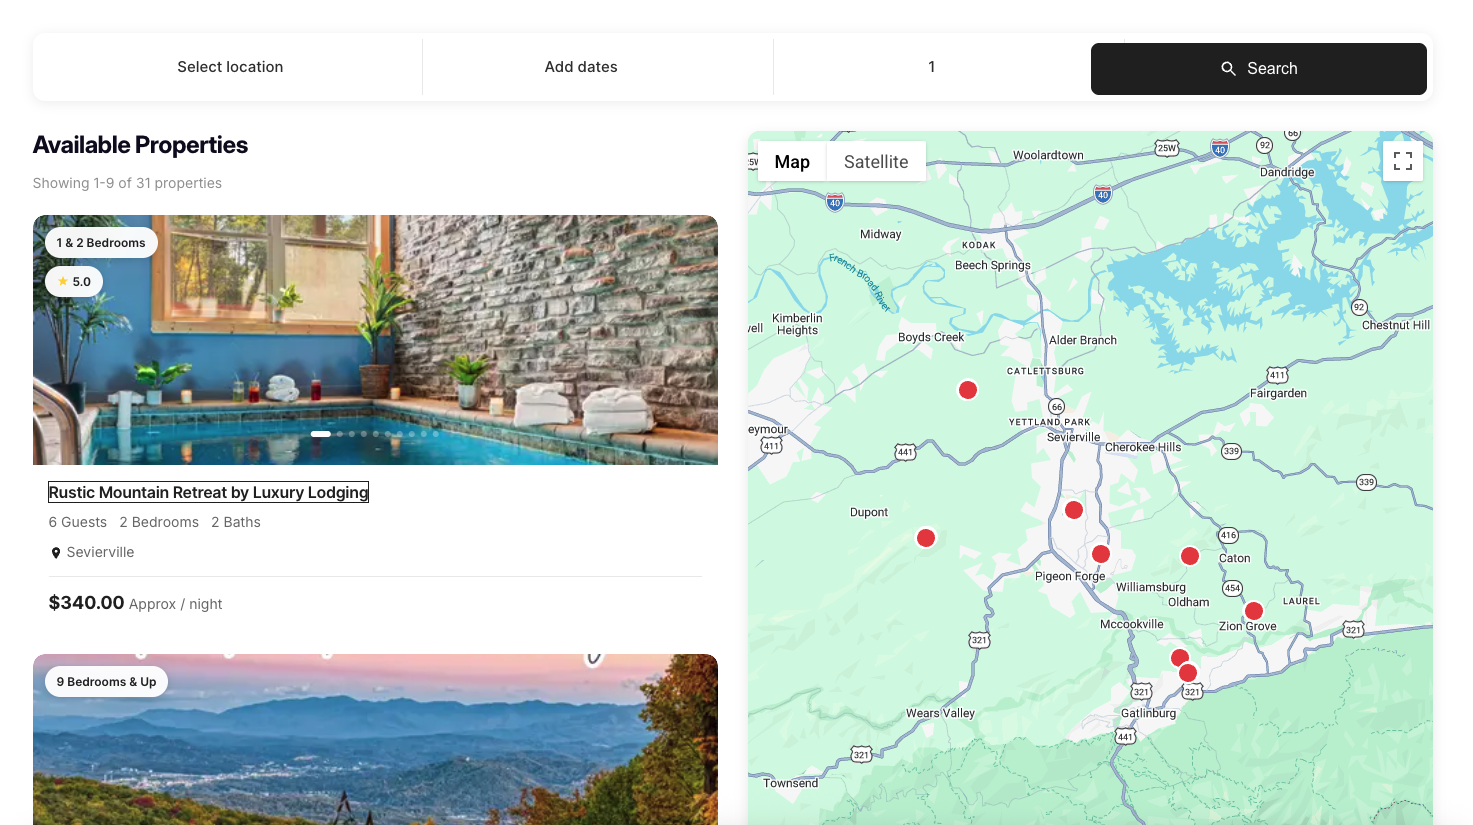Click the lower red marker above Gatlinburg
1473x825 pixels.
[x=1188, y=673]
